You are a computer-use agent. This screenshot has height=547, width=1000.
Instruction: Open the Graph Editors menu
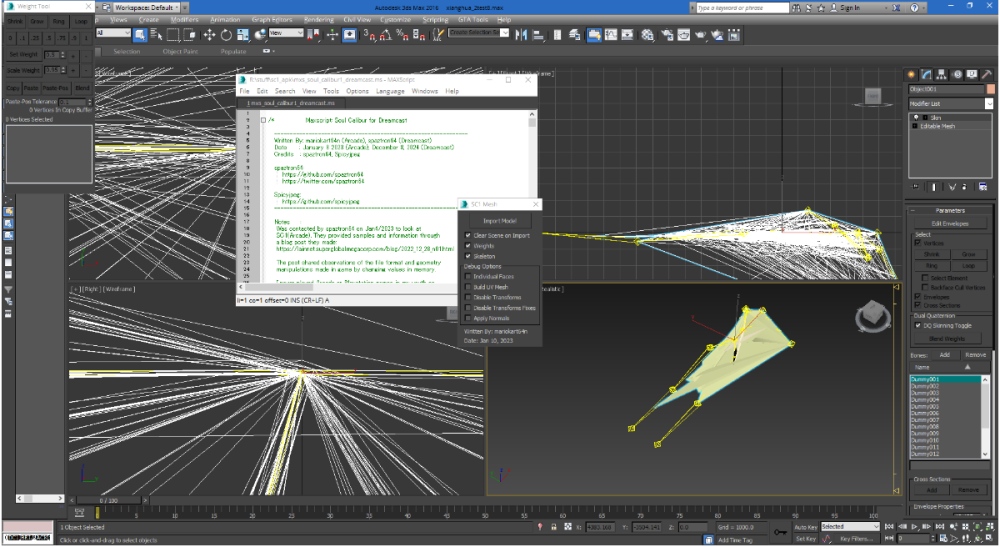coord(271,19)
